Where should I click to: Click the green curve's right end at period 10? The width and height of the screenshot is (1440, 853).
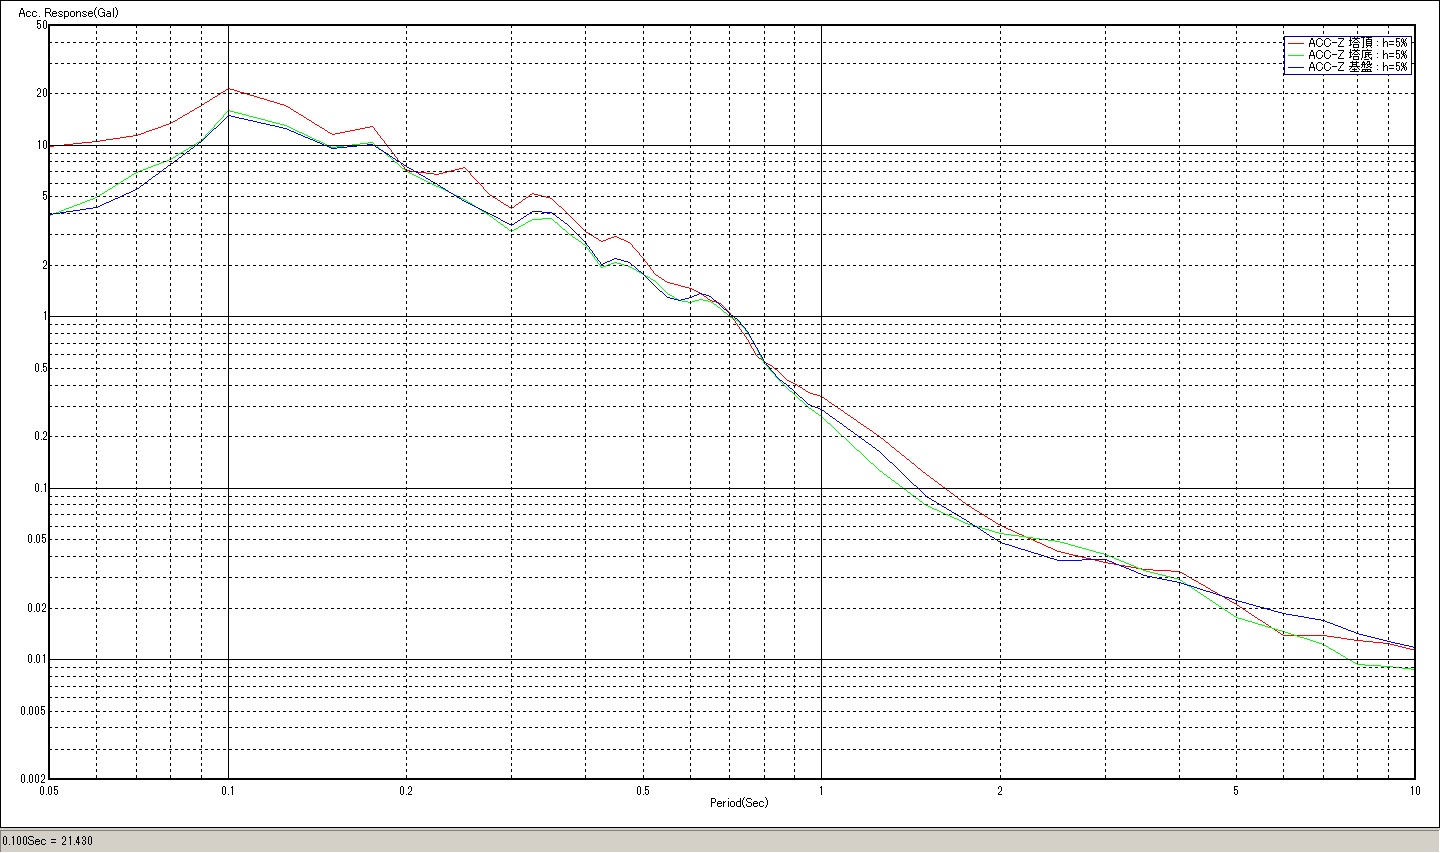point(1412,668)
